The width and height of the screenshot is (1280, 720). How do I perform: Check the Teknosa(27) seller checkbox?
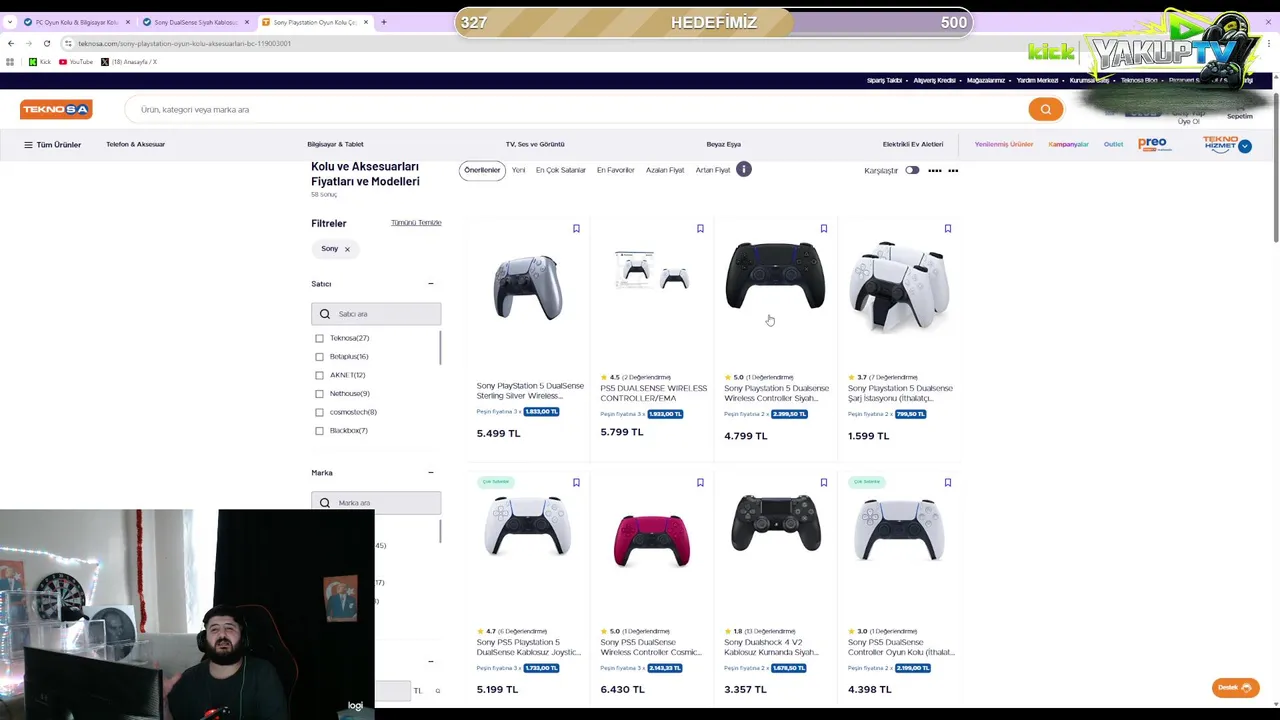(320, 338)
